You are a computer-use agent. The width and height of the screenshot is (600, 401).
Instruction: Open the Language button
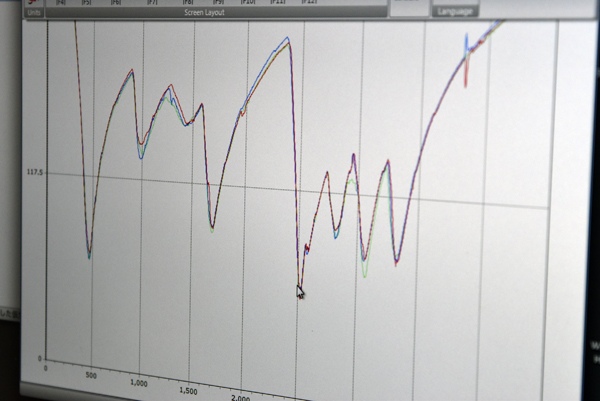(455, 11)
